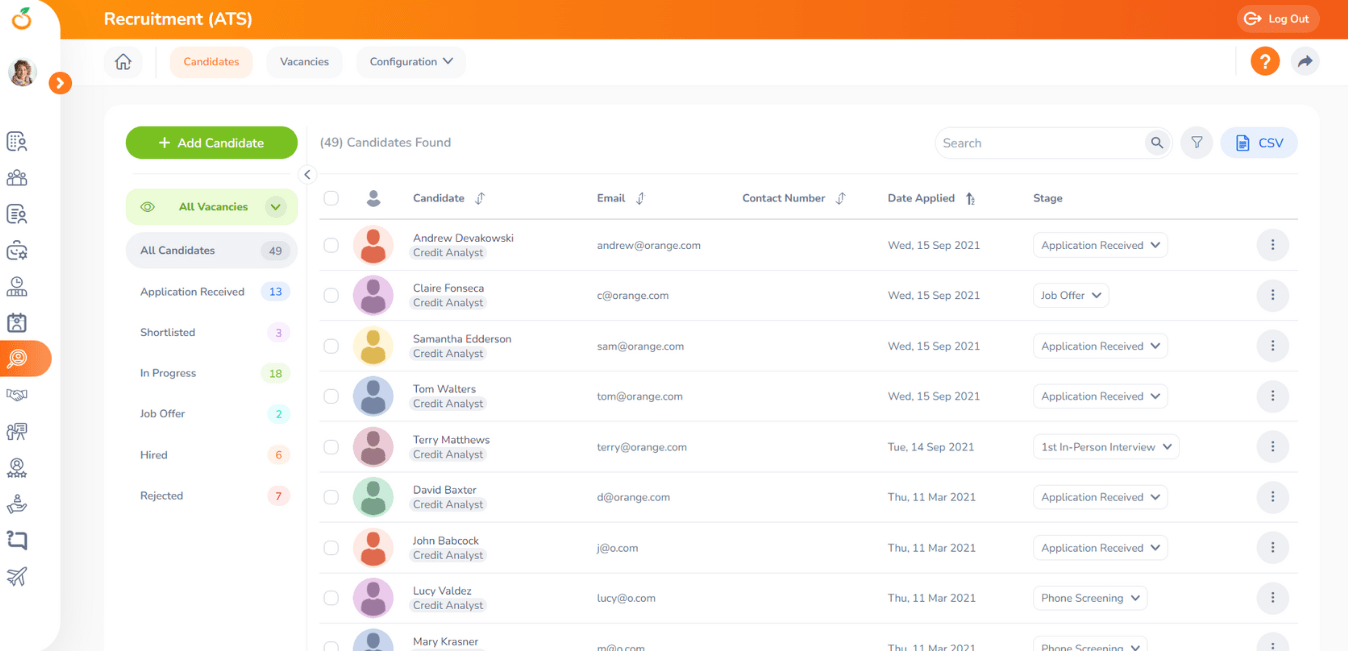Select the handshake icon in the sidebar
The height and width of the screenshot is (651, 1348).
pyautogui.click(x=16, y=395)
